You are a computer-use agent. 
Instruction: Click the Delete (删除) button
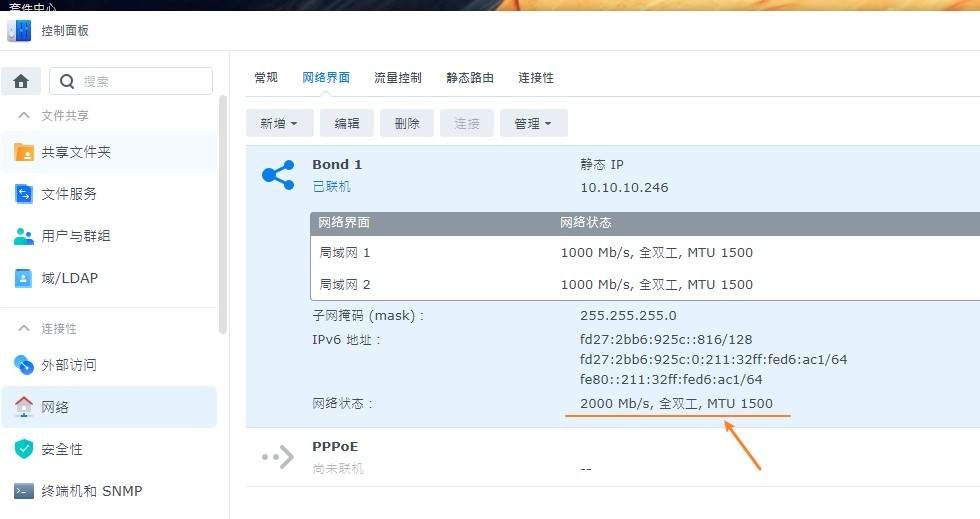click(x=407, y=123)
